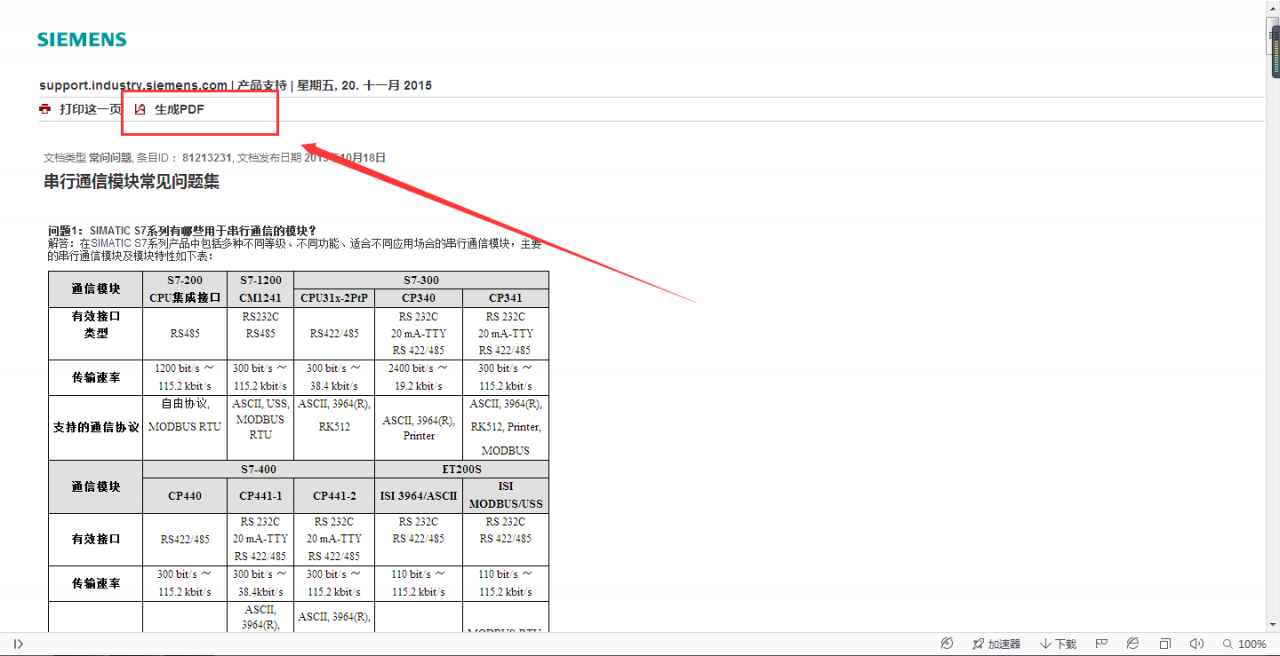Click the heading 串行通信模块常见问题集
The height and width of the screenshot is (656, 1280).
tap(132, 181)
